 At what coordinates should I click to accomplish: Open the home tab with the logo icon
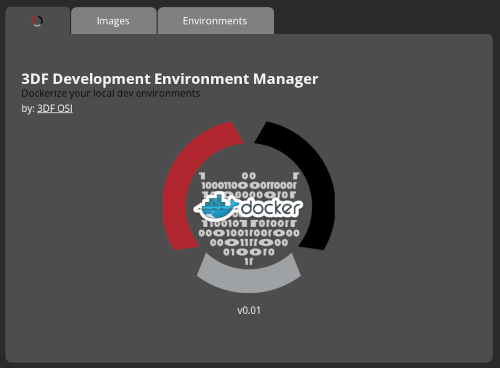click(x=37, y=21)
